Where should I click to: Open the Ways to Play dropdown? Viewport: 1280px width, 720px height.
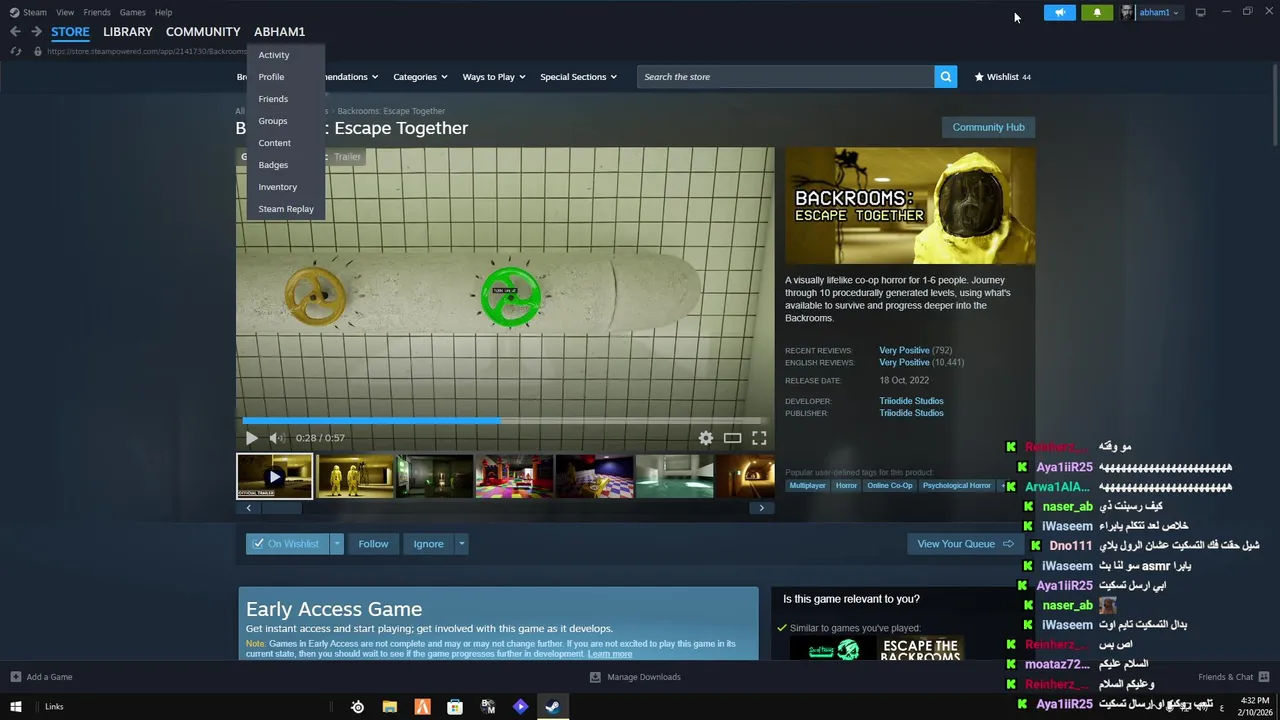pyautogui.click(x=494, y=77)
